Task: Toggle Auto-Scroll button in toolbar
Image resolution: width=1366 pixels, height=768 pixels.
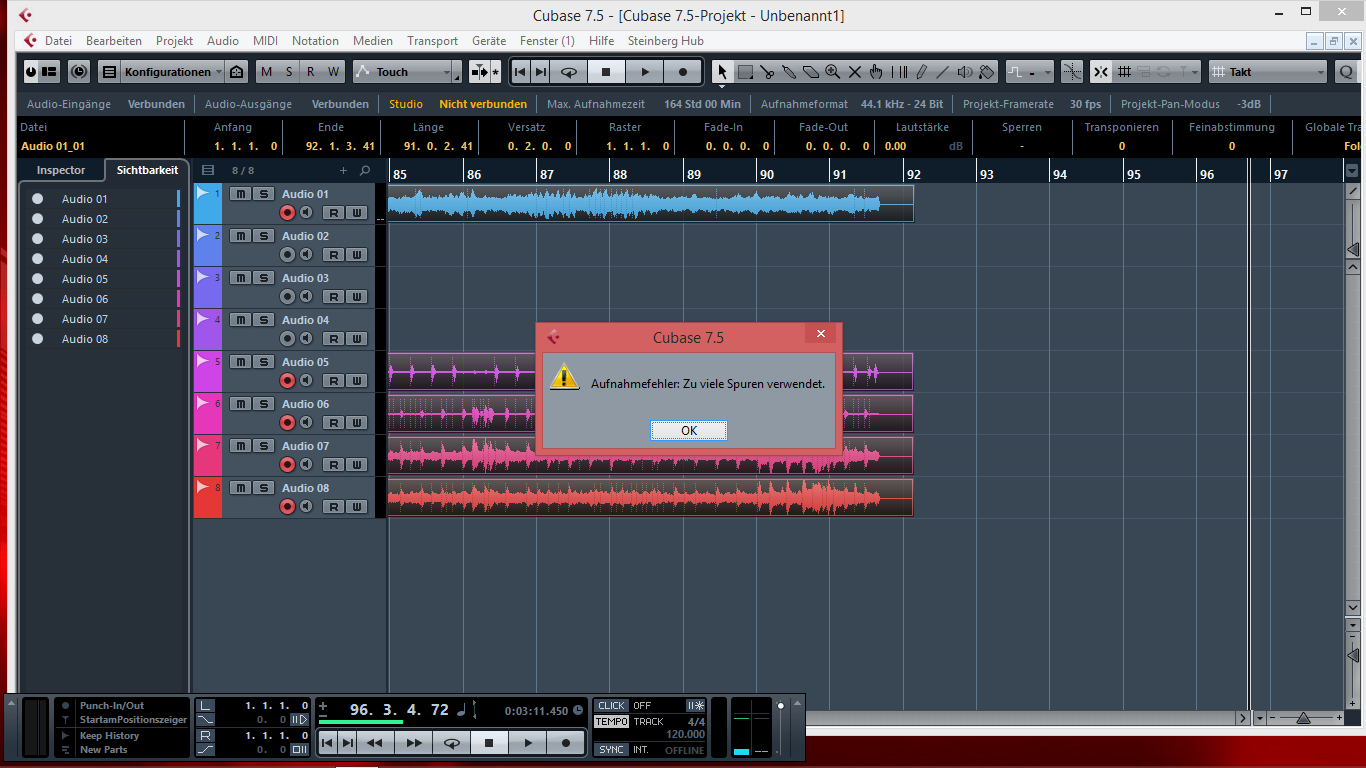Action: coord(479,72)
